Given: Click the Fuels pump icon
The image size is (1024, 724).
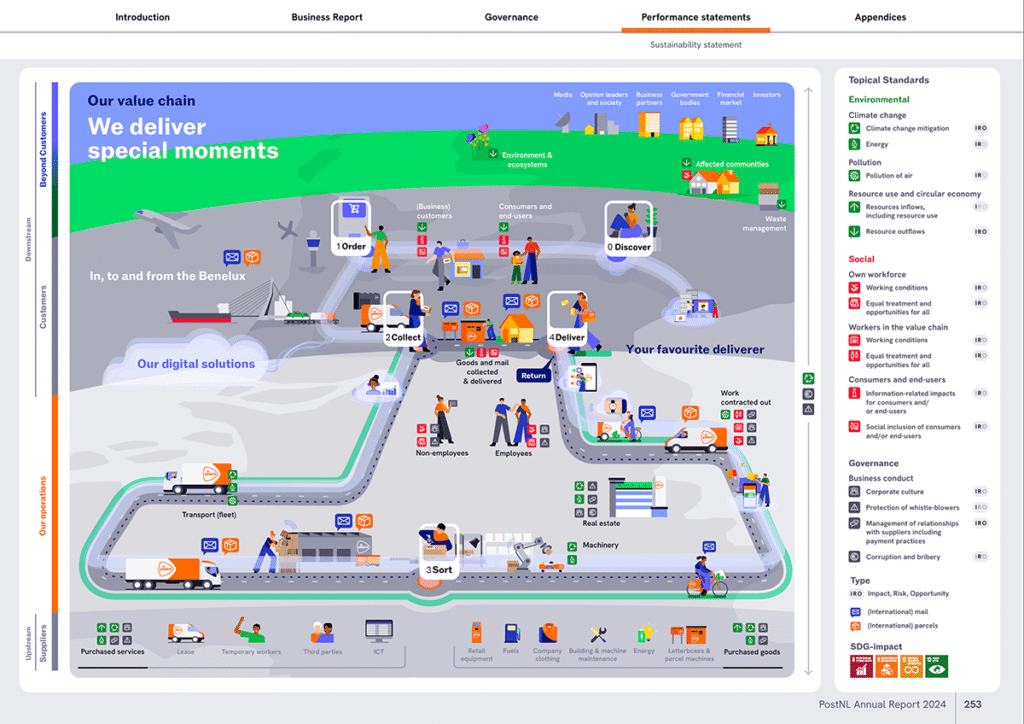Looking at the screenshot, I should click(512, 633).
